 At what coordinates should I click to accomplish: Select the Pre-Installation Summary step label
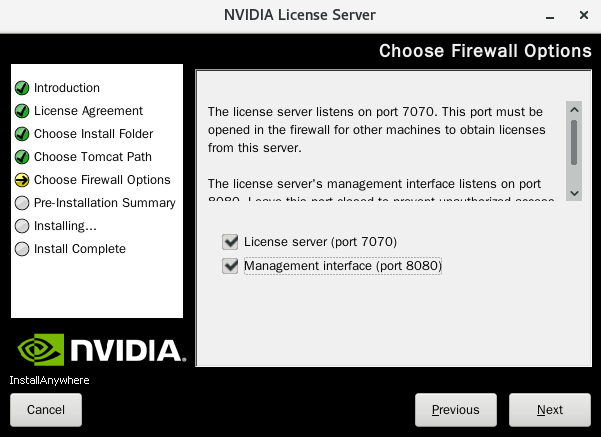click(105, 203)
